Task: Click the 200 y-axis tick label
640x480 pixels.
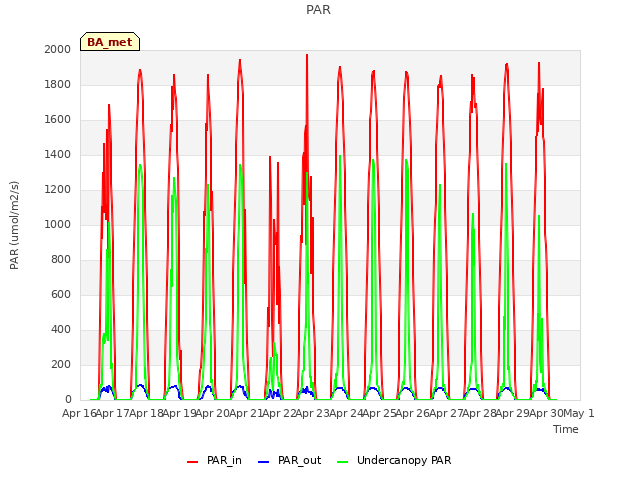Action: 61,364
